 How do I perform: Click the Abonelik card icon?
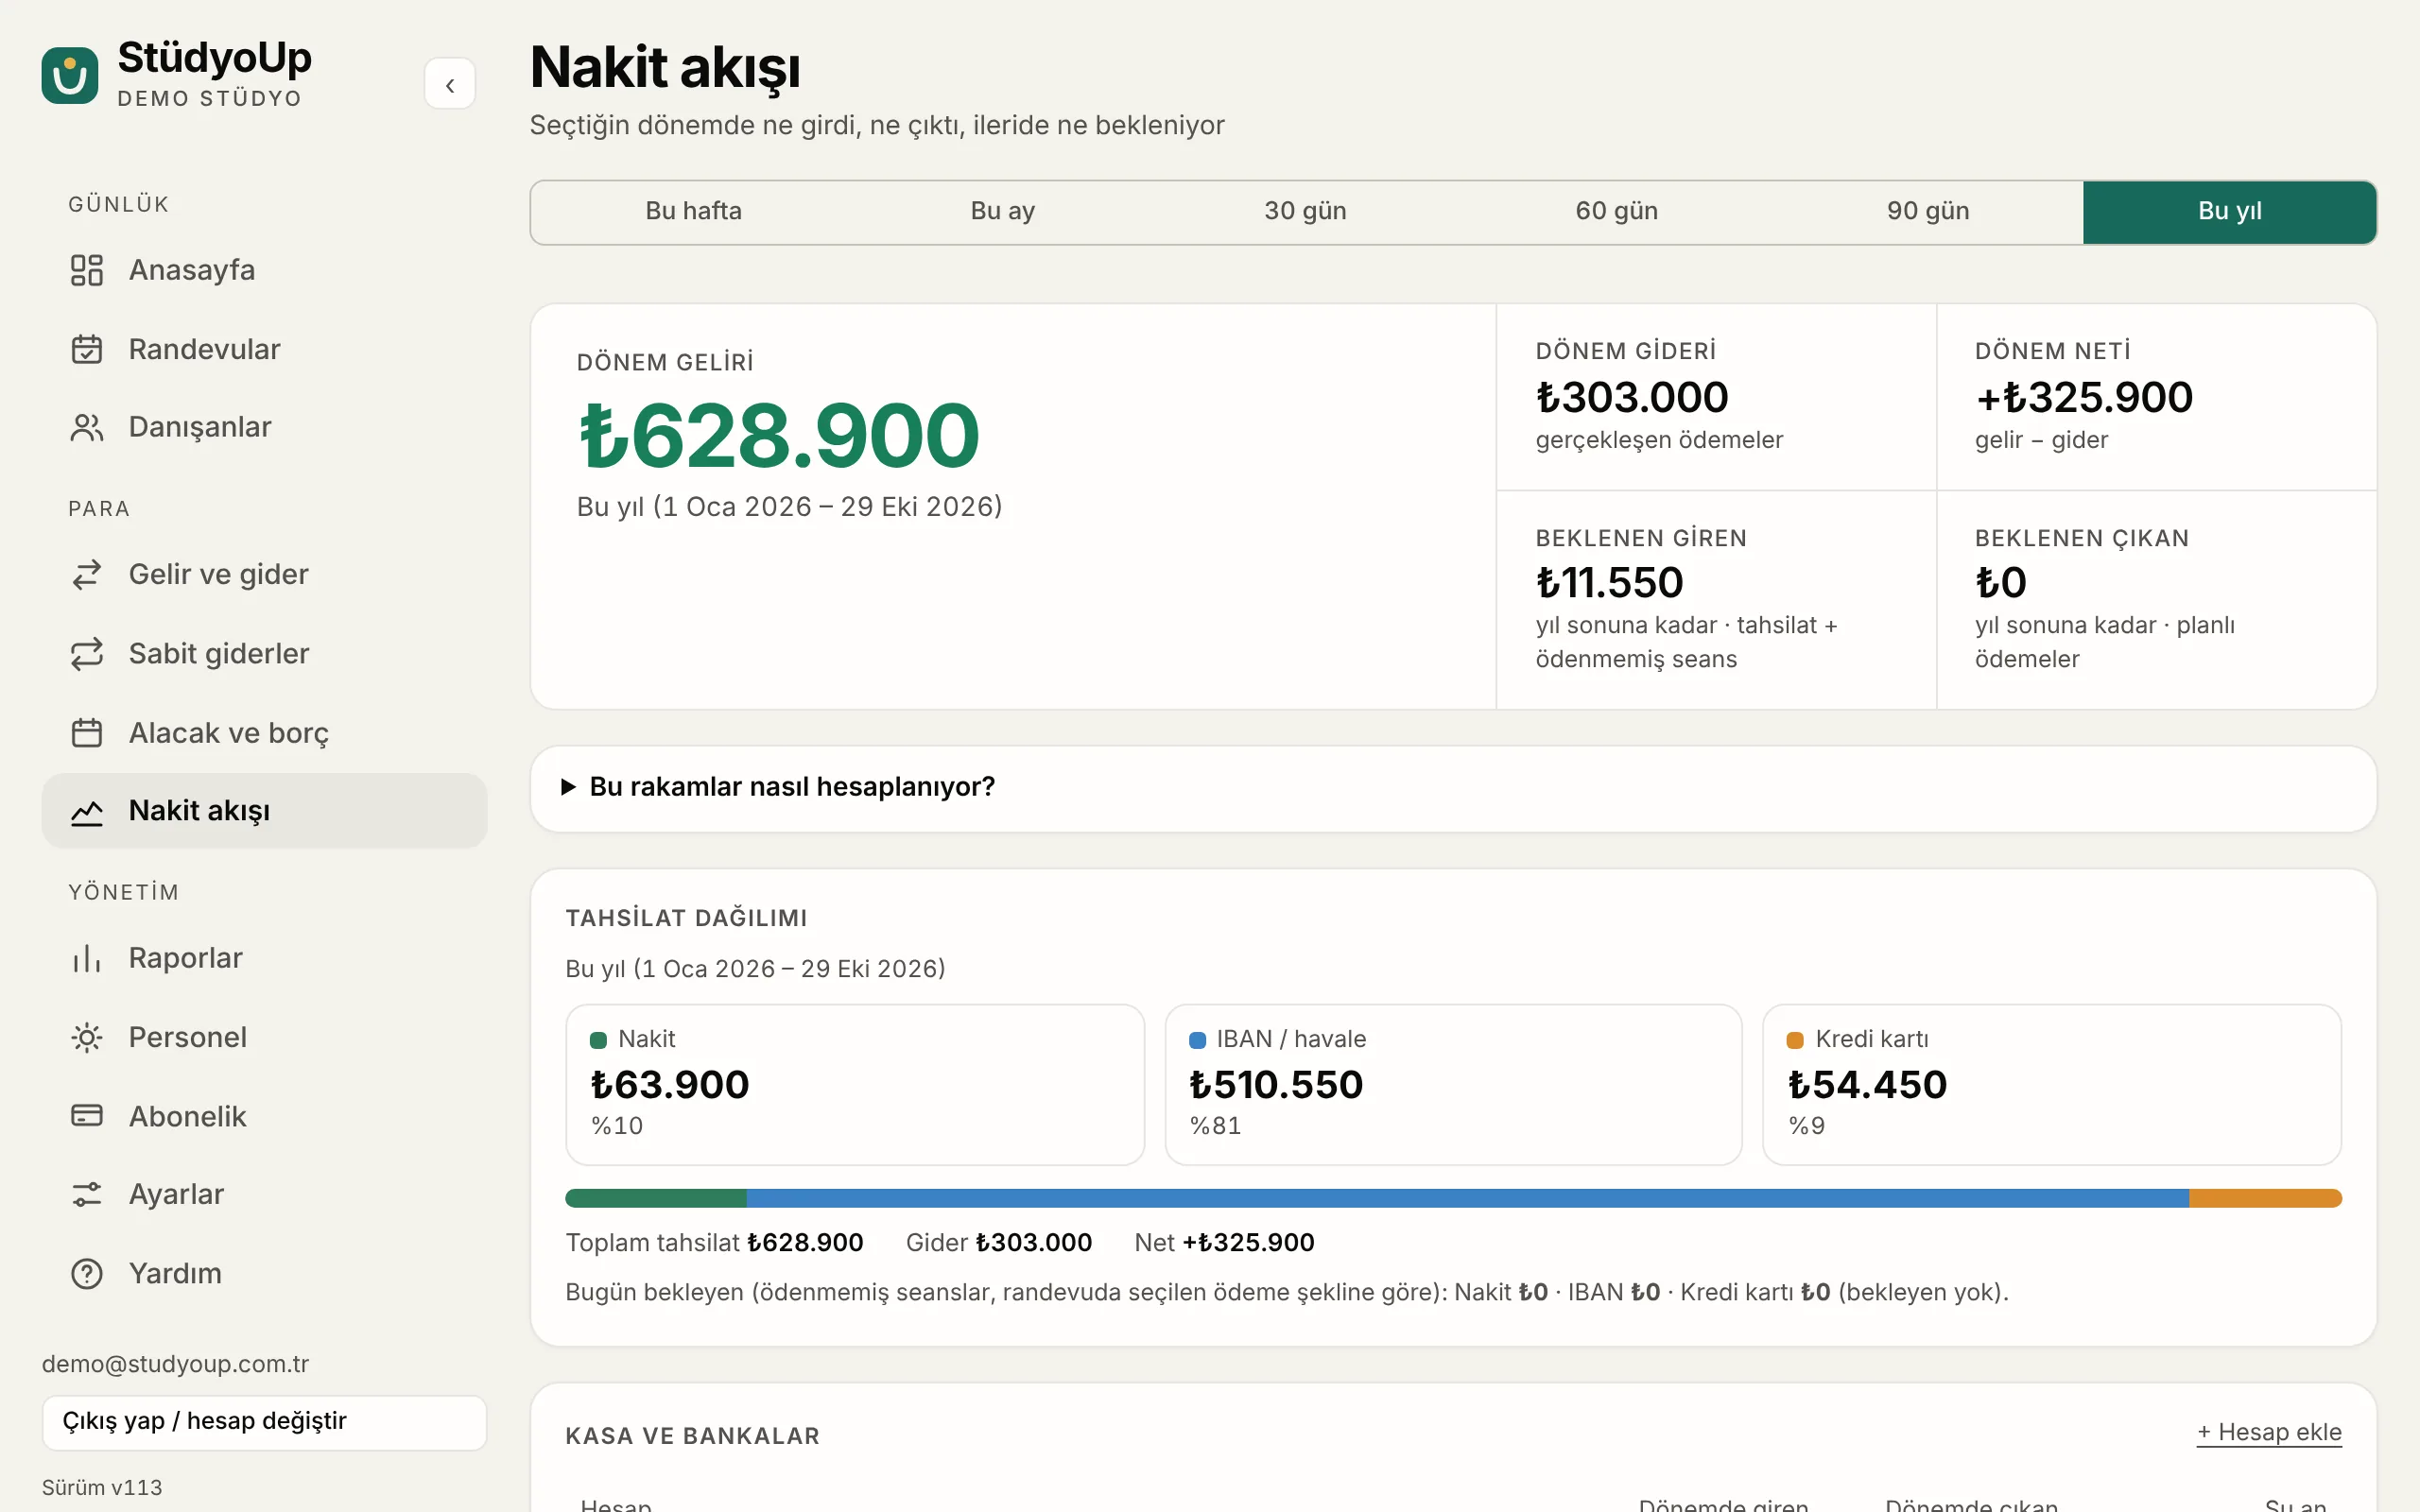tap(87, 1116)
